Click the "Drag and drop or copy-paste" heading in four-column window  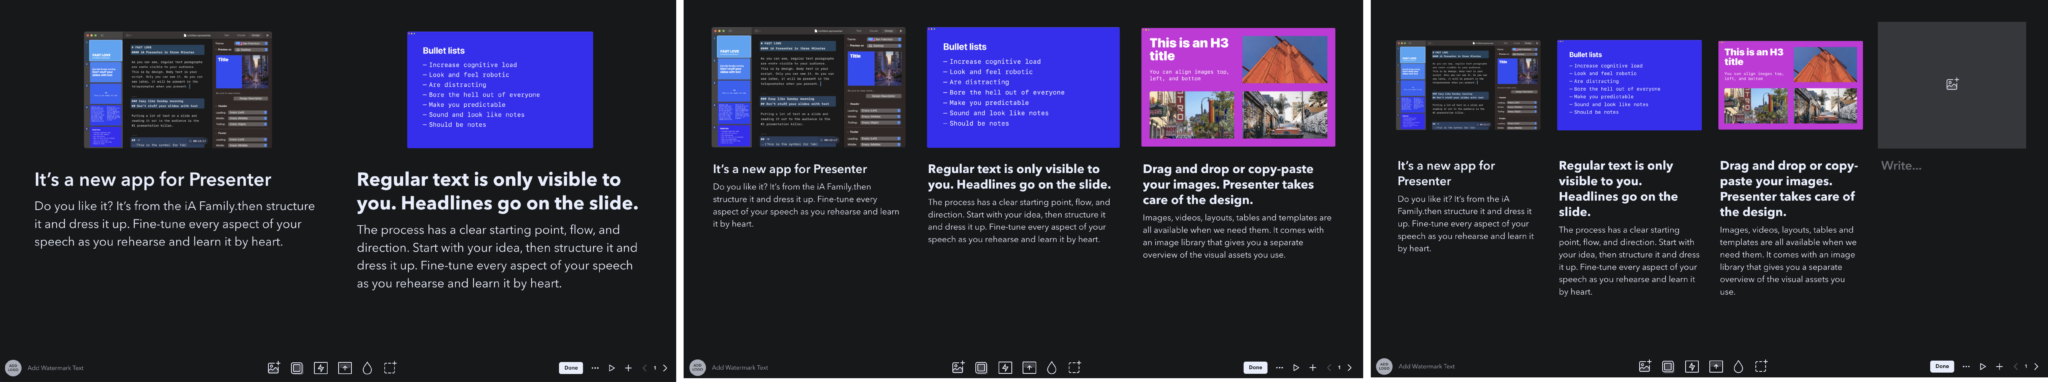1789,188
